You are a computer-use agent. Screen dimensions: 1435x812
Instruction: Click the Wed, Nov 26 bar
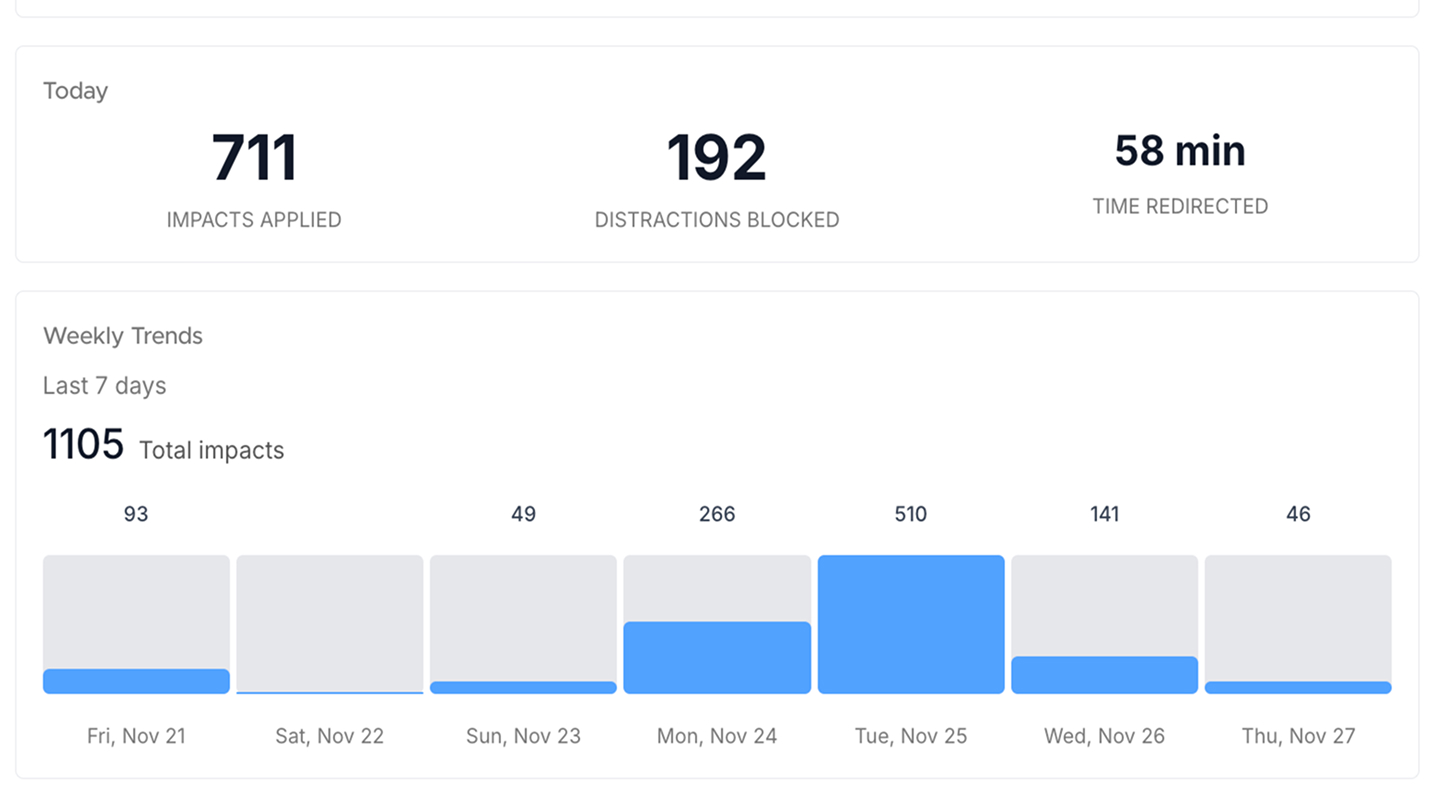tap(1104, 624)
